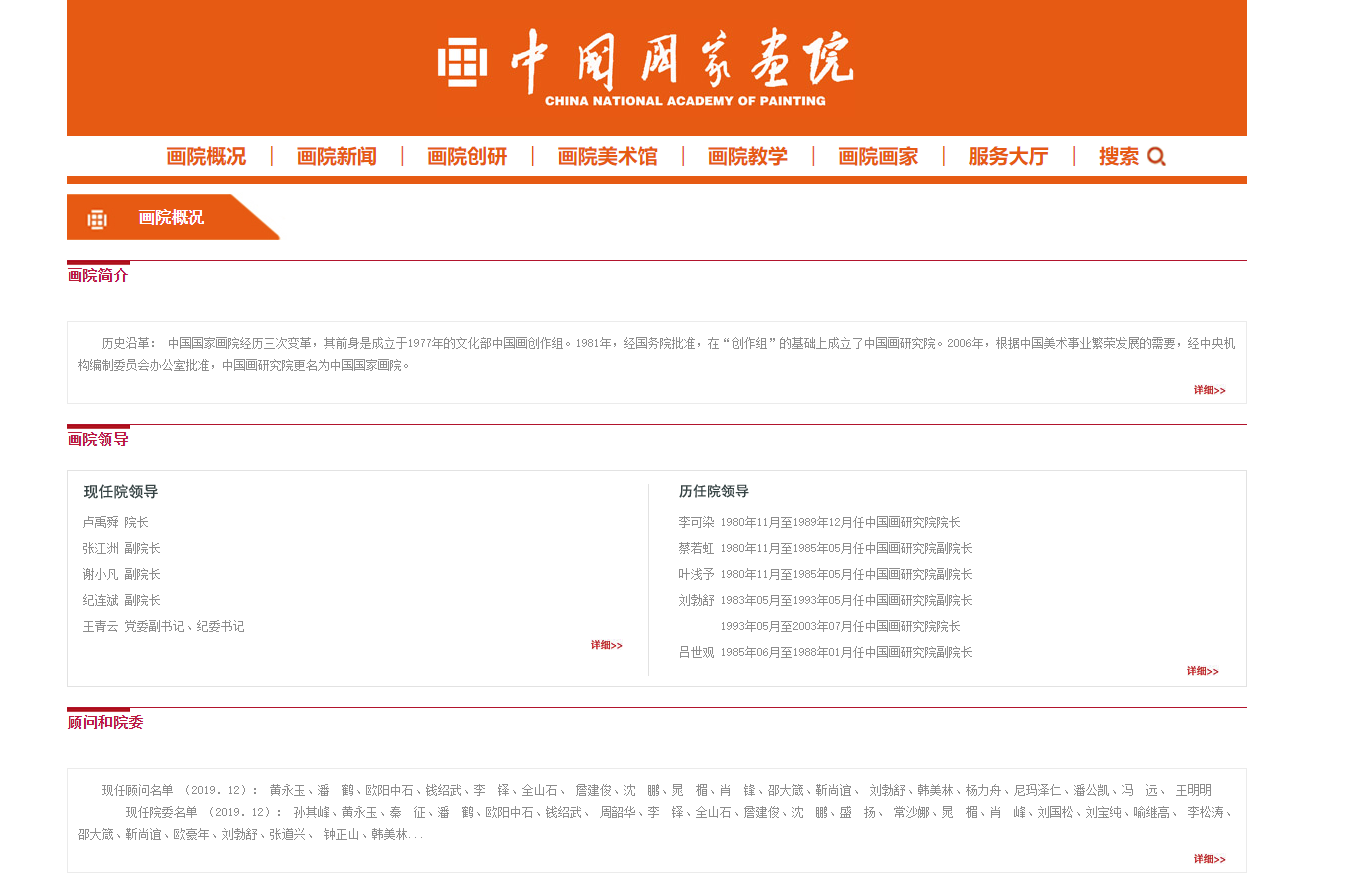Viewport: 1369px width, 884px height.
Task: Click the search magnifier icon
Action: (x=1156, y=156)
